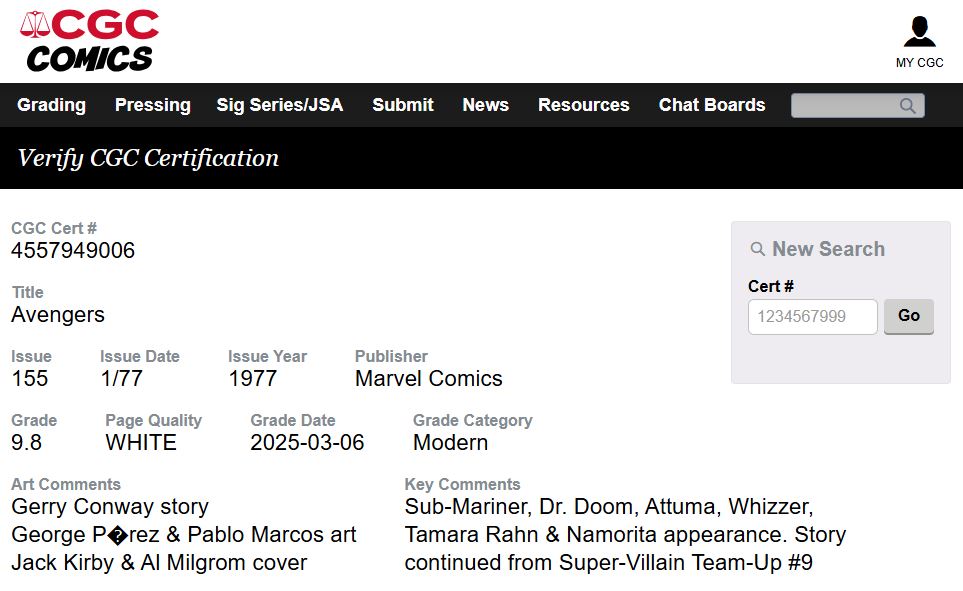
Task: Open My CGC account icon
Action: tap(919, 32)
